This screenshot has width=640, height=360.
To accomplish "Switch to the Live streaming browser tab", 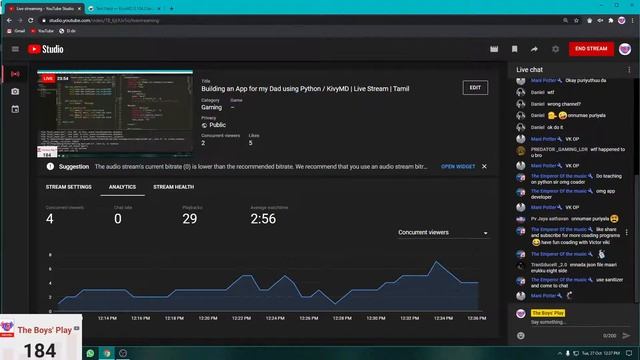I will [x=45, y=9].
